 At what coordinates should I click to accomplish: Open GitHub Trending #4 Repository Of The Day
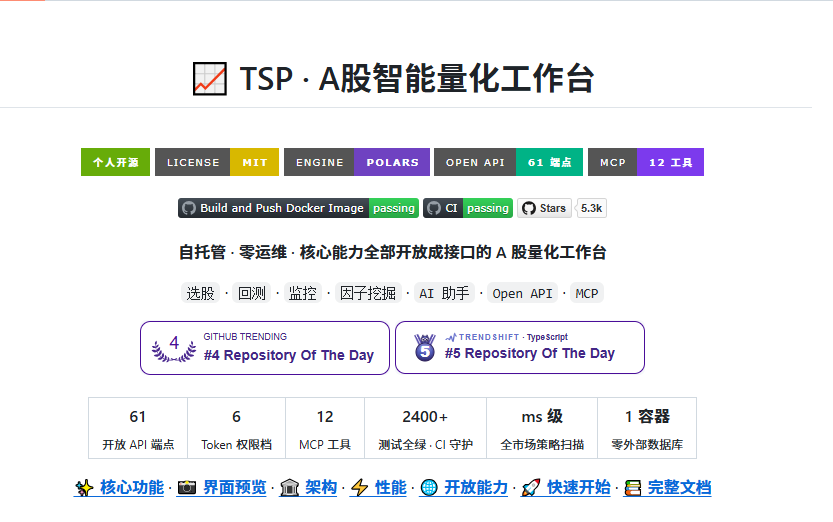265,348
